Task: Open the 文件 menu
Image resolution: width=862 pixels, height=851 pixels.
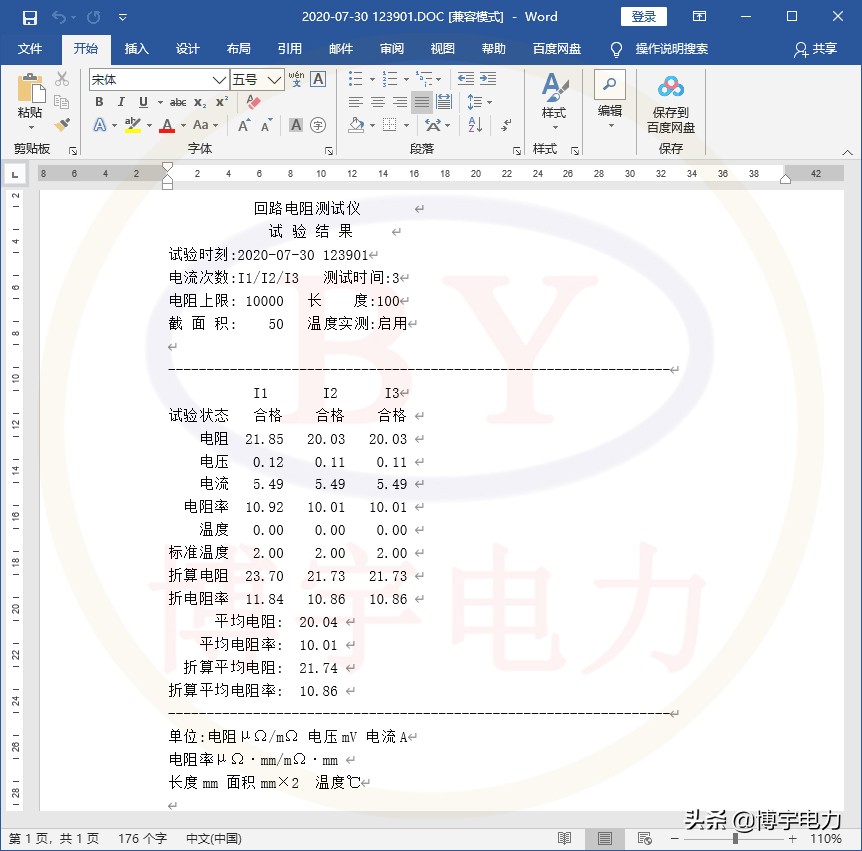Action: point(30,49)
